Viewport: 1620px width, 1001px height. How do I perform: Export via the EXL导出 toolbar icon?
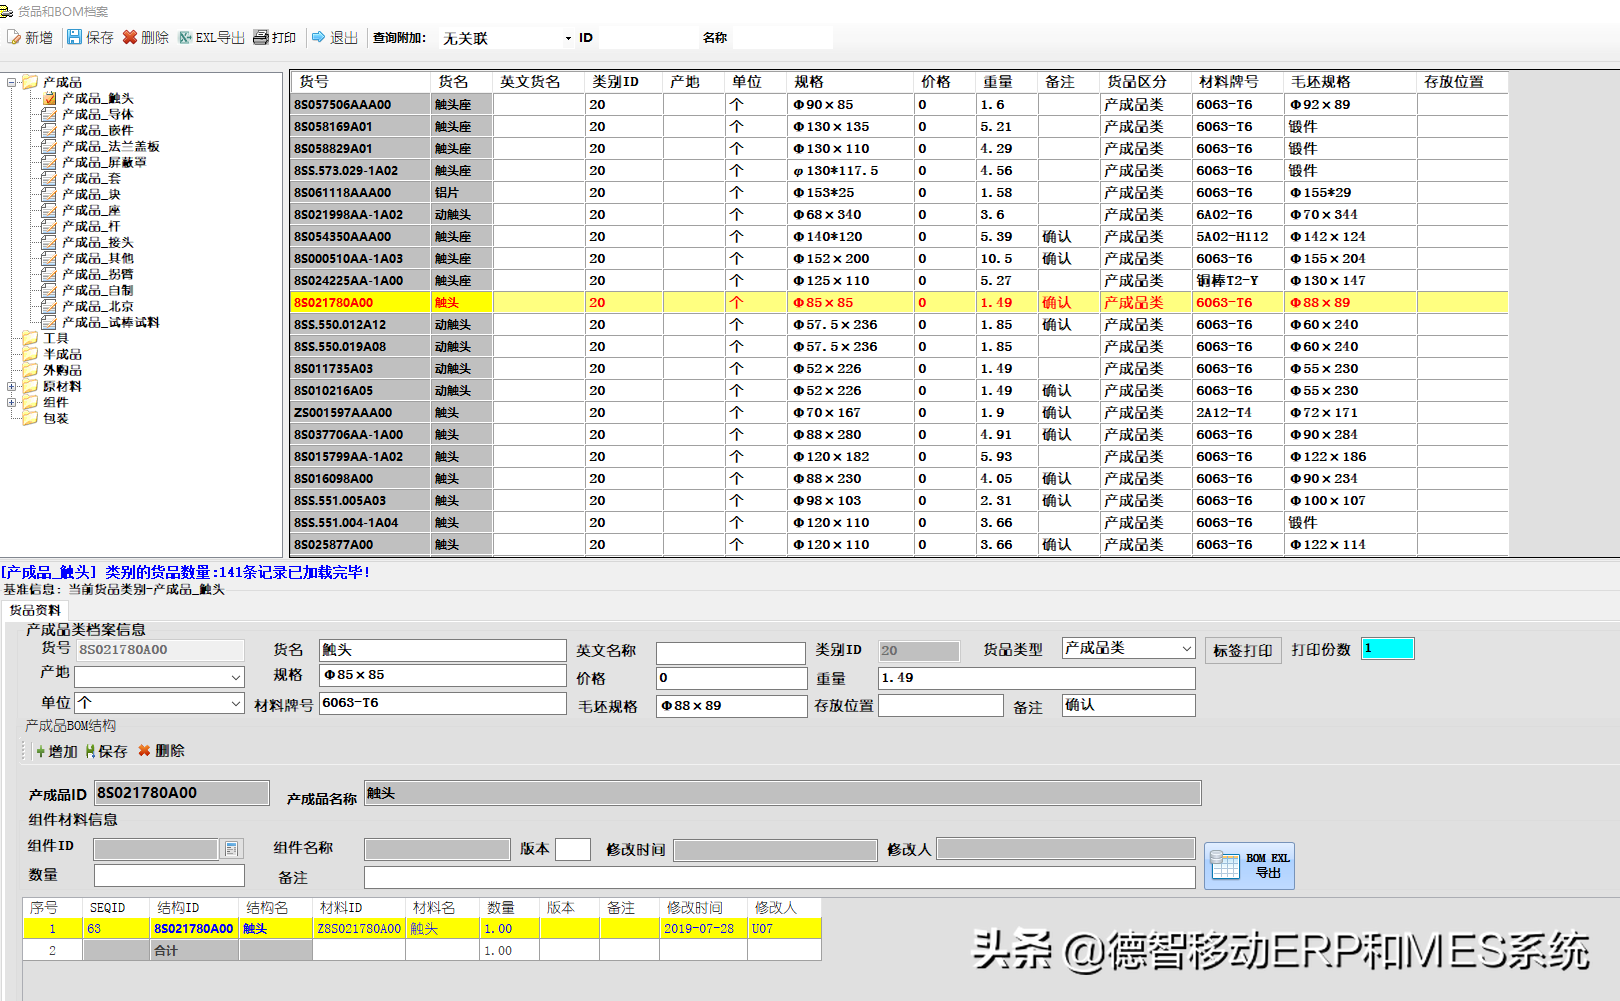pos(185,37)
